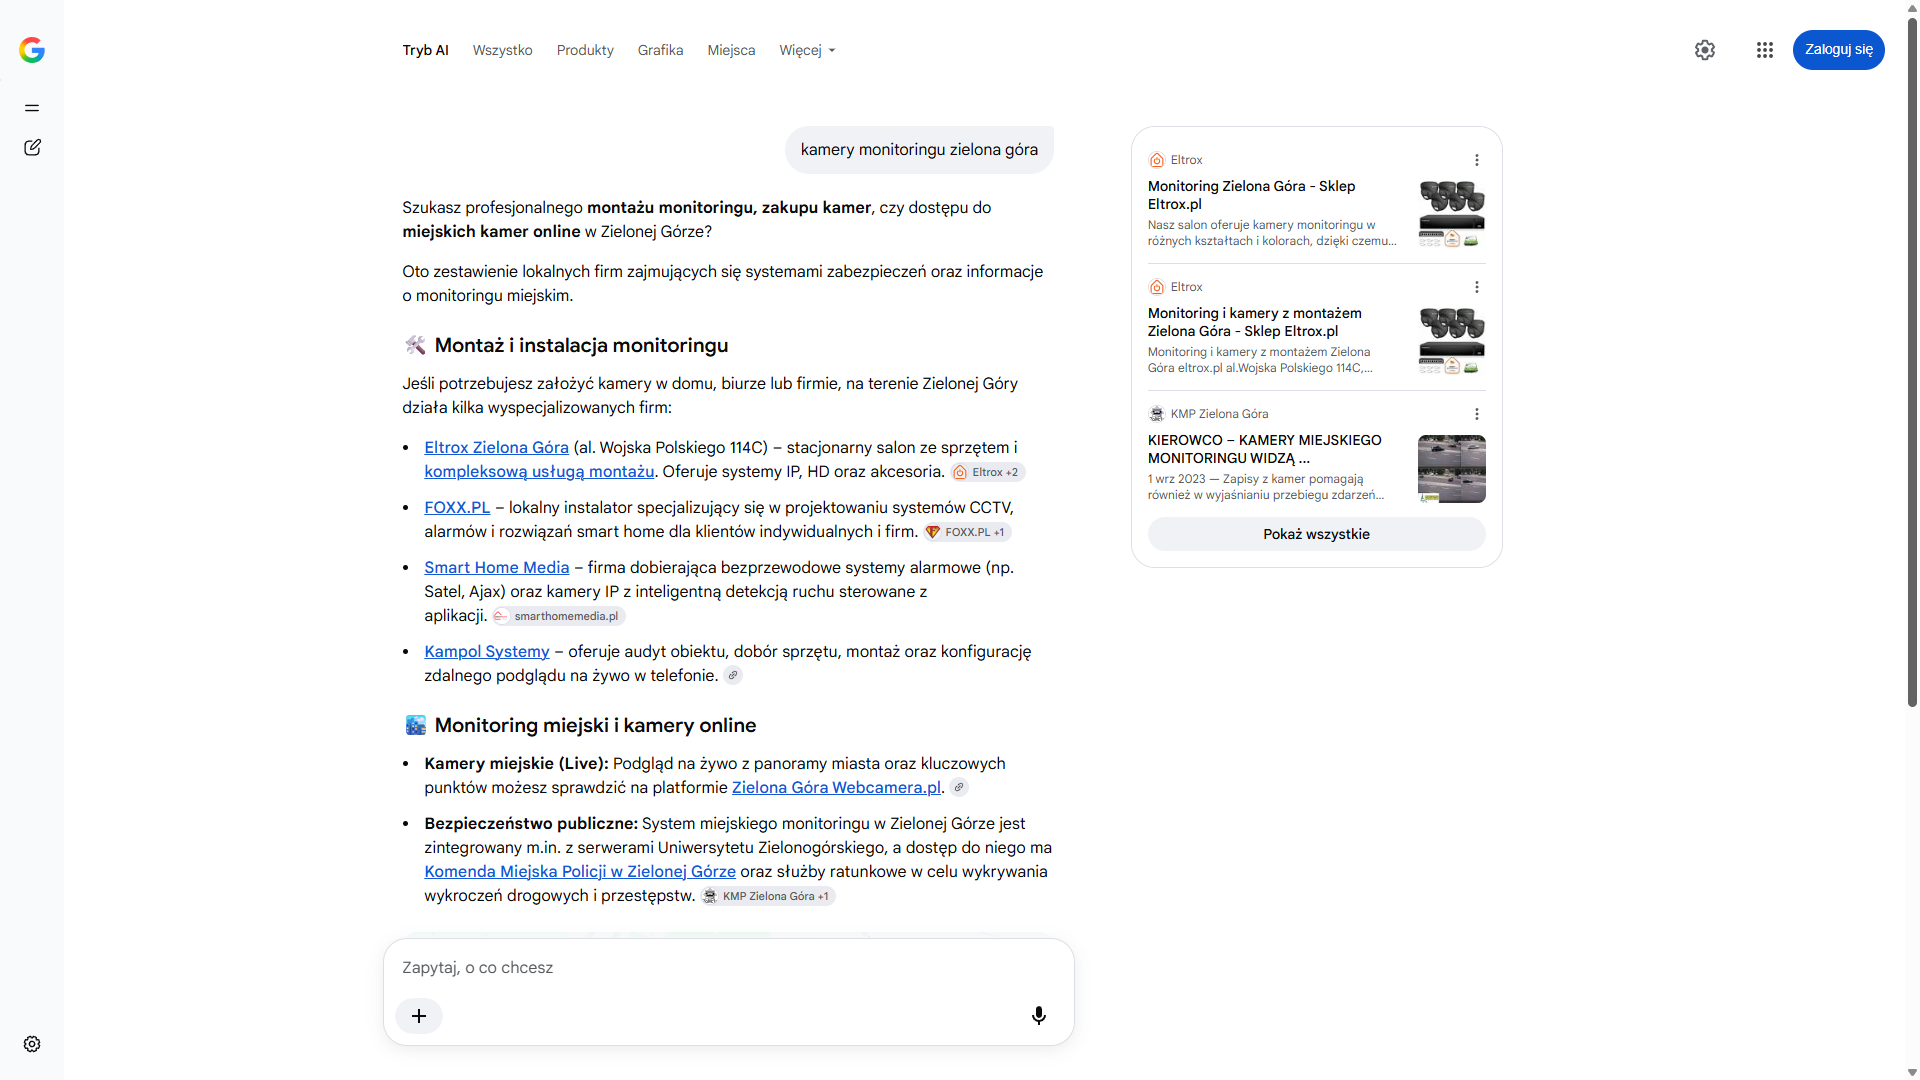Click camera thumbnail of first Eltrox result
The image size is (1920, 1080).
click(1452, 214)
